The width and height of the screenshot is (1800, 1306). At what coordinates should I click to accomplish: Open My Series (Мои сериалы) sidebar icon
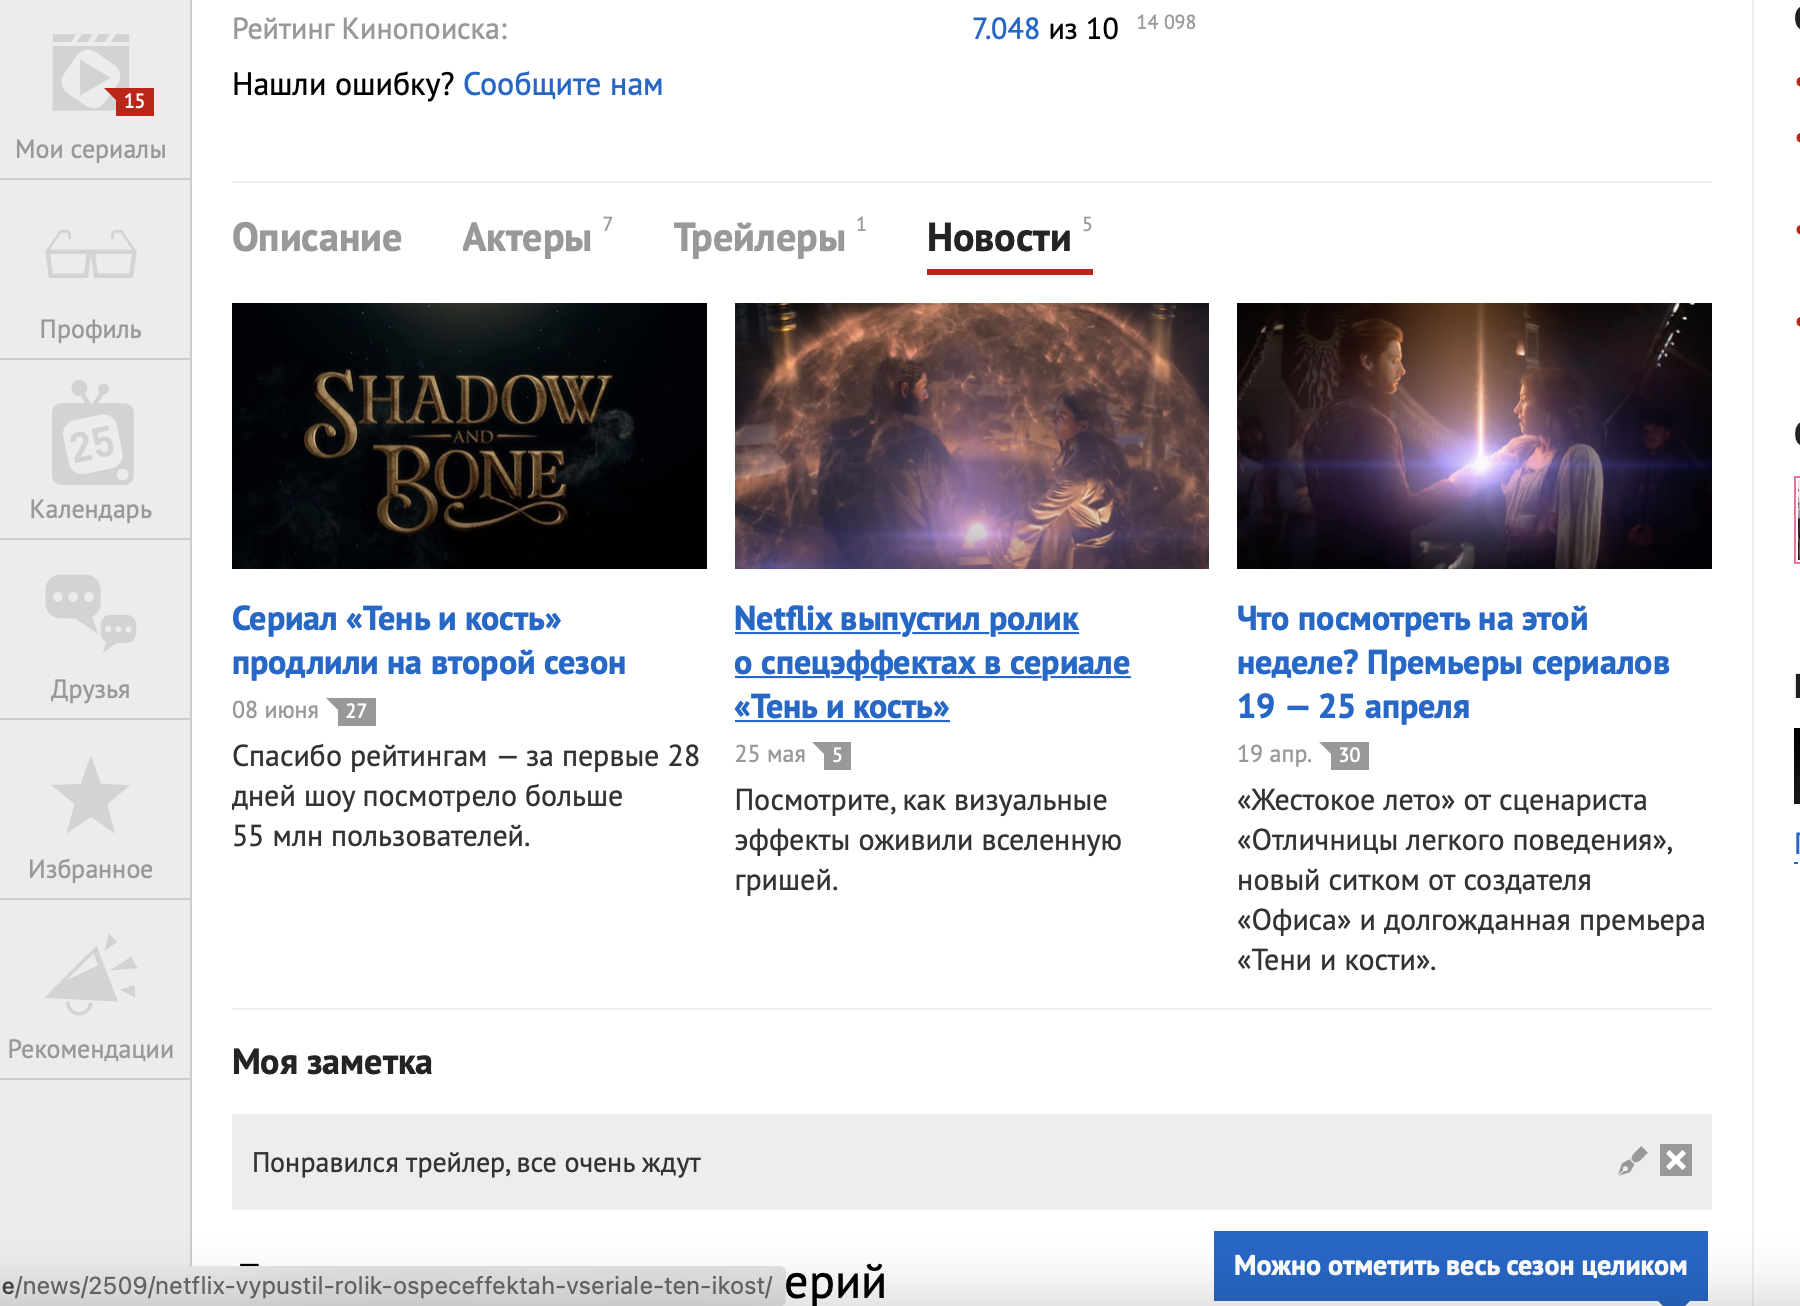(x=90, y=75)
